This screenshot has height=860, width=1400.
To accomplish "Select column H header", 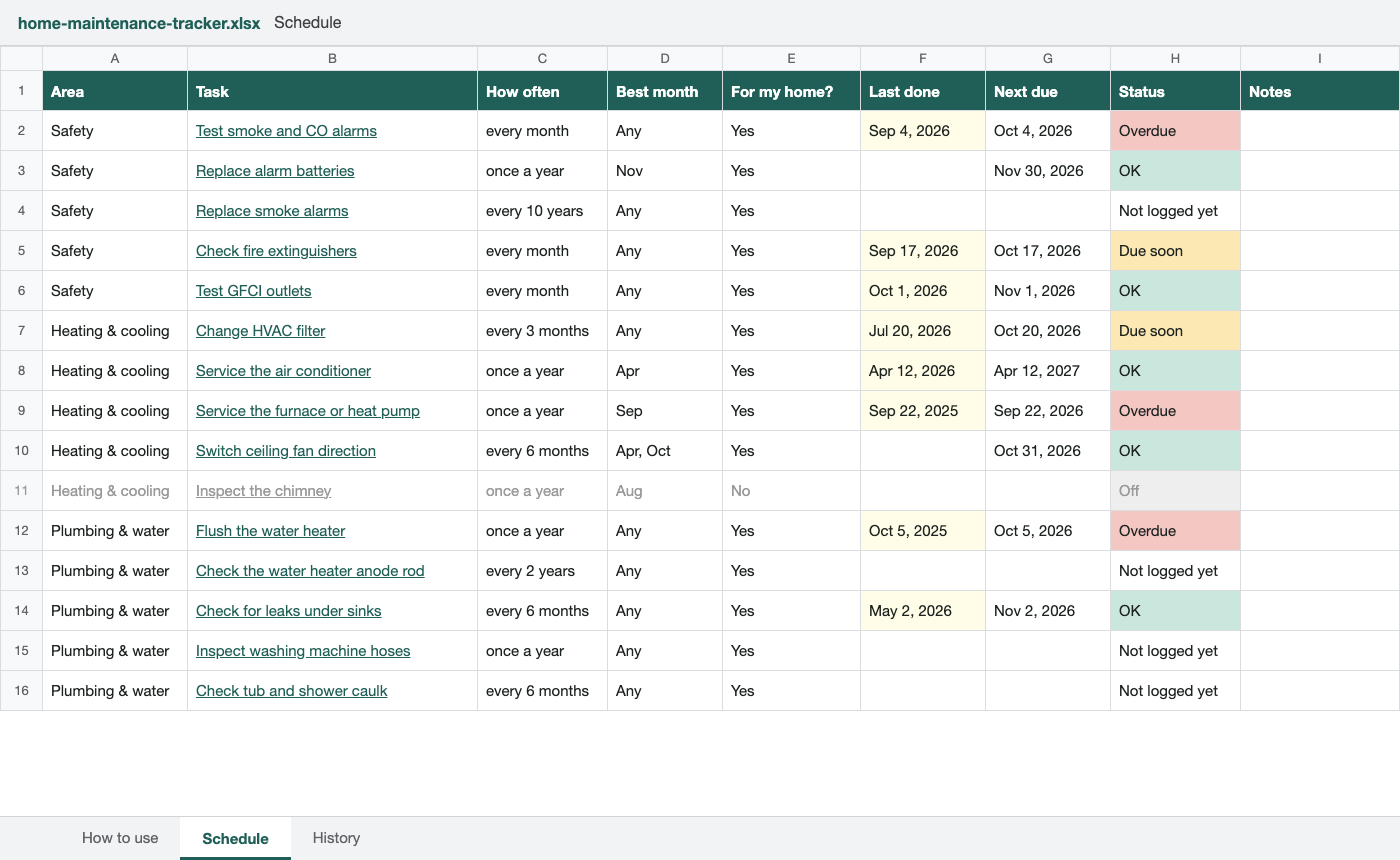I will coord(1175,58).
